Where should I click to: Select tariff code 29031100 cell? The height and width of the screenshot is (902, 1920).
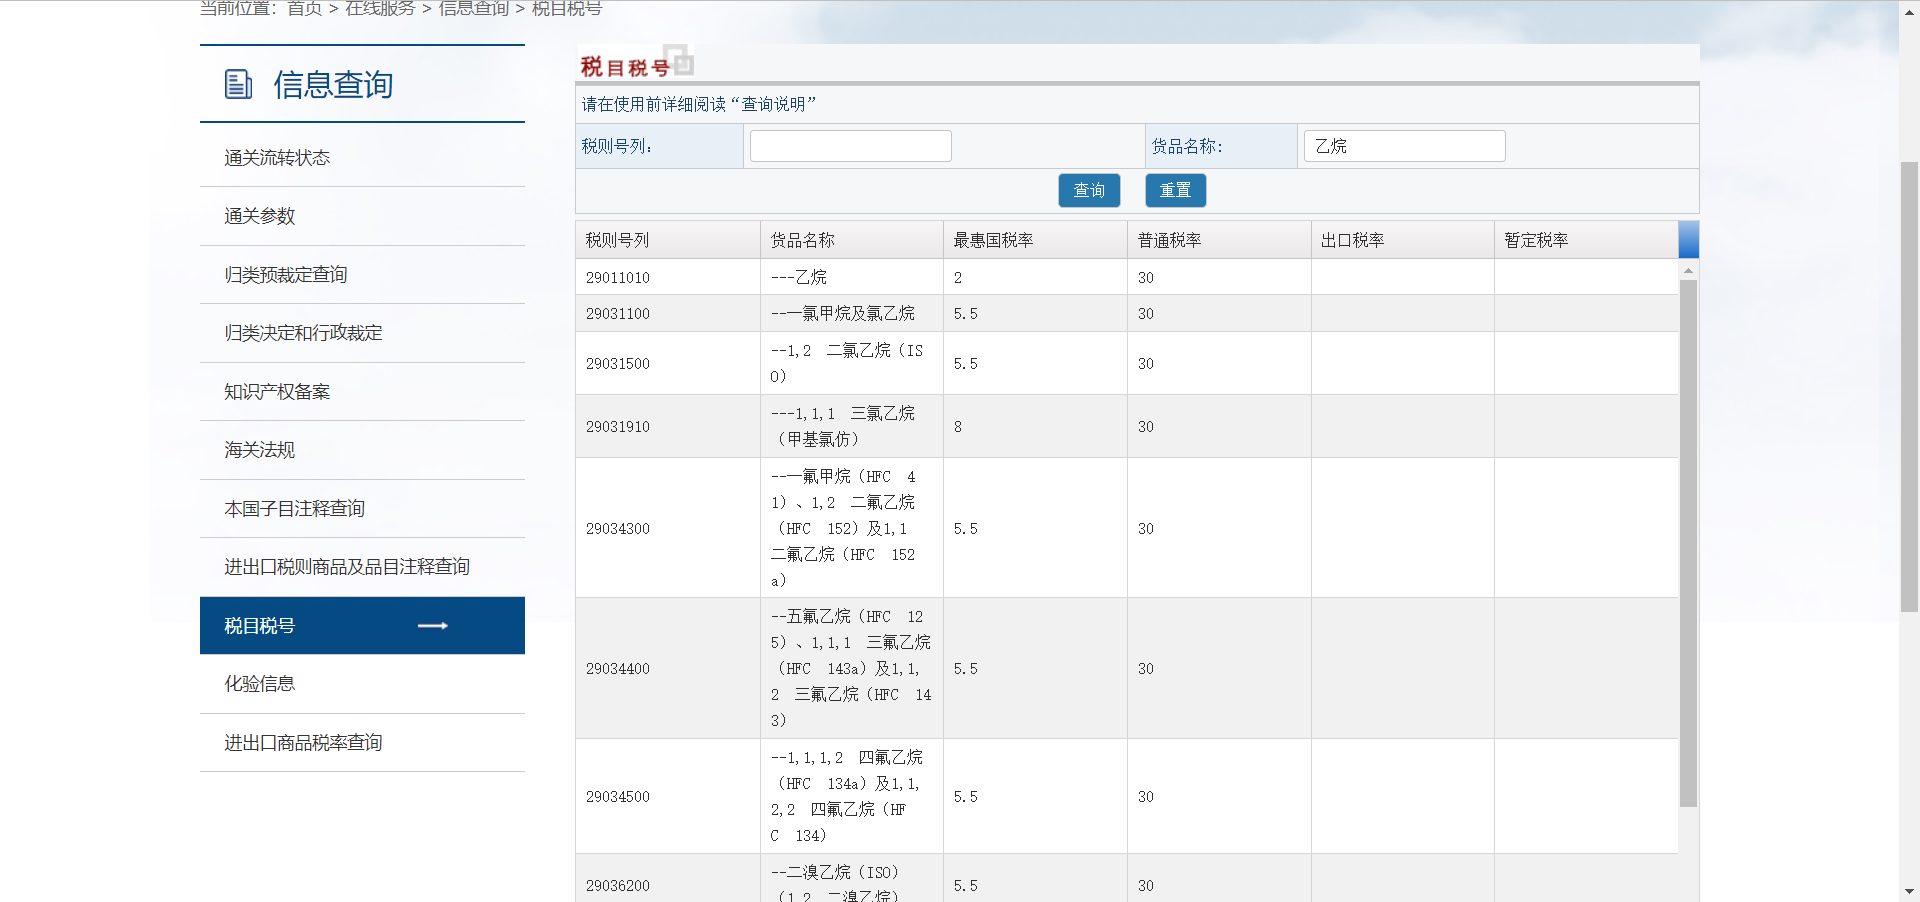coord(668,313)
